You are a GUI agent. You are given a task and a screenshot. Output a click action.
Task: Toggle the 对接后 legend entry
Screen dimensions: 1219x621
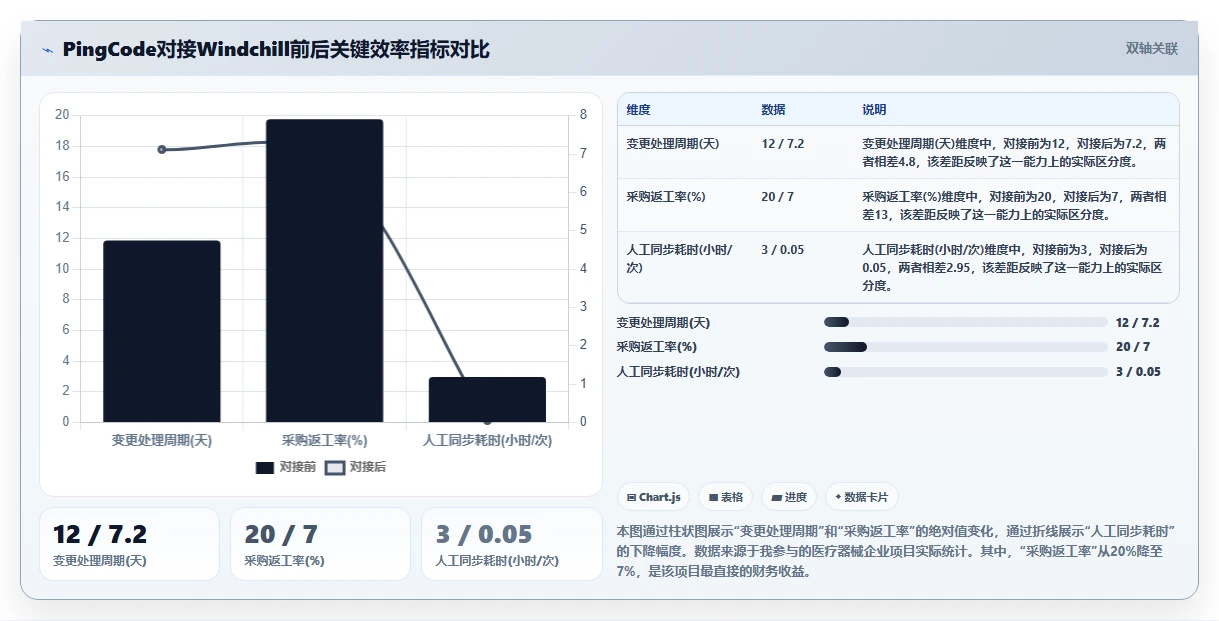coord(356,467)
